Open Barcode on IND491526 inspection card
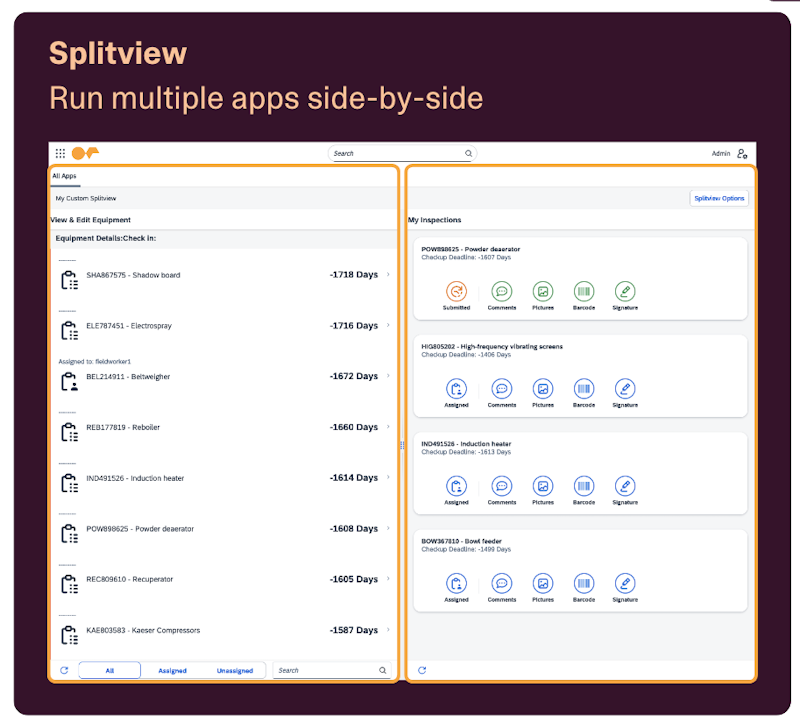 584,486
